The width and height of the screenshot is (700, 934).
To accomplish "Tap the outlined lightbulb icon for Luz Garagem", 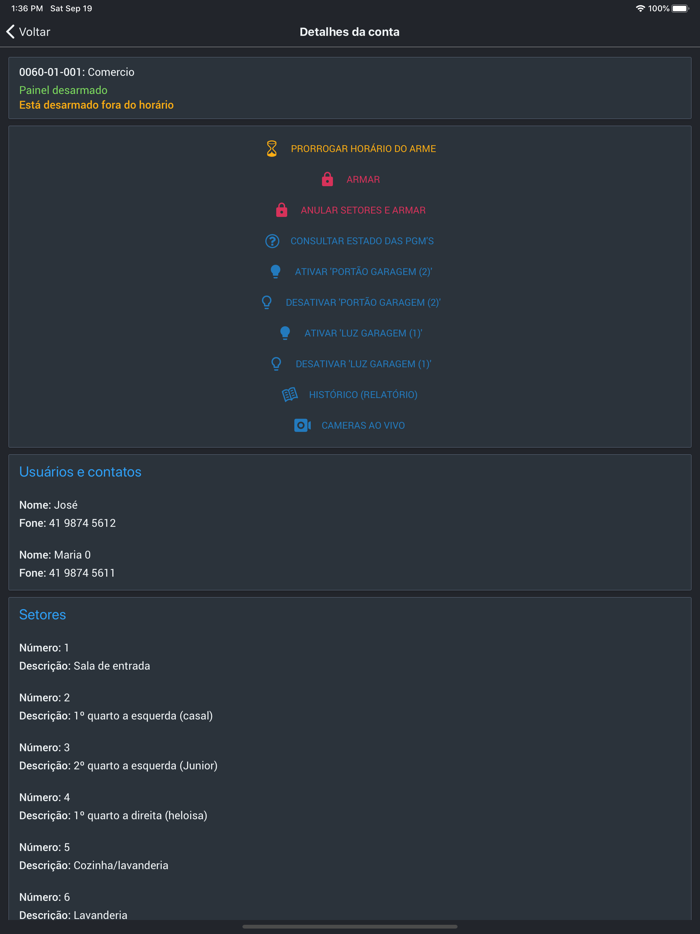I will click(x=277, y=364).
